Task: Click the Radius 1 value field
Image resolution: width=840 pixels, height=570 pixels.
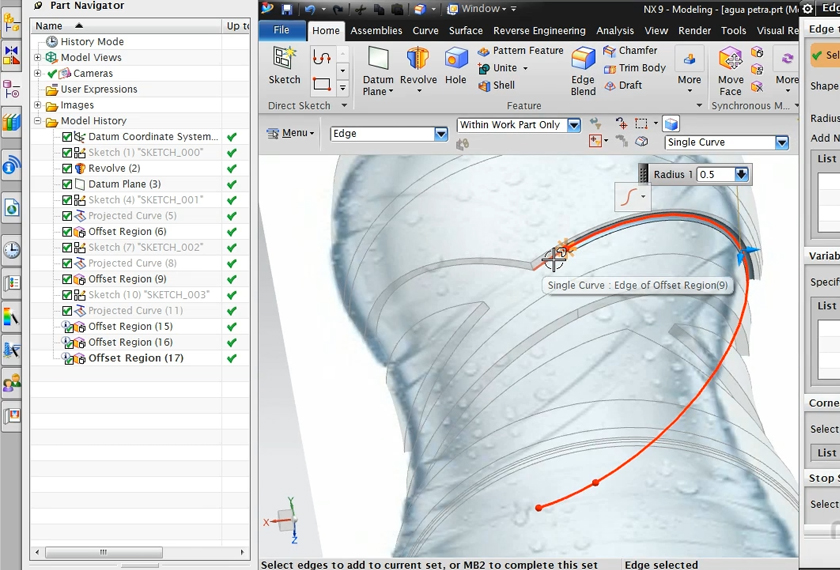Action: pos(714,175)
